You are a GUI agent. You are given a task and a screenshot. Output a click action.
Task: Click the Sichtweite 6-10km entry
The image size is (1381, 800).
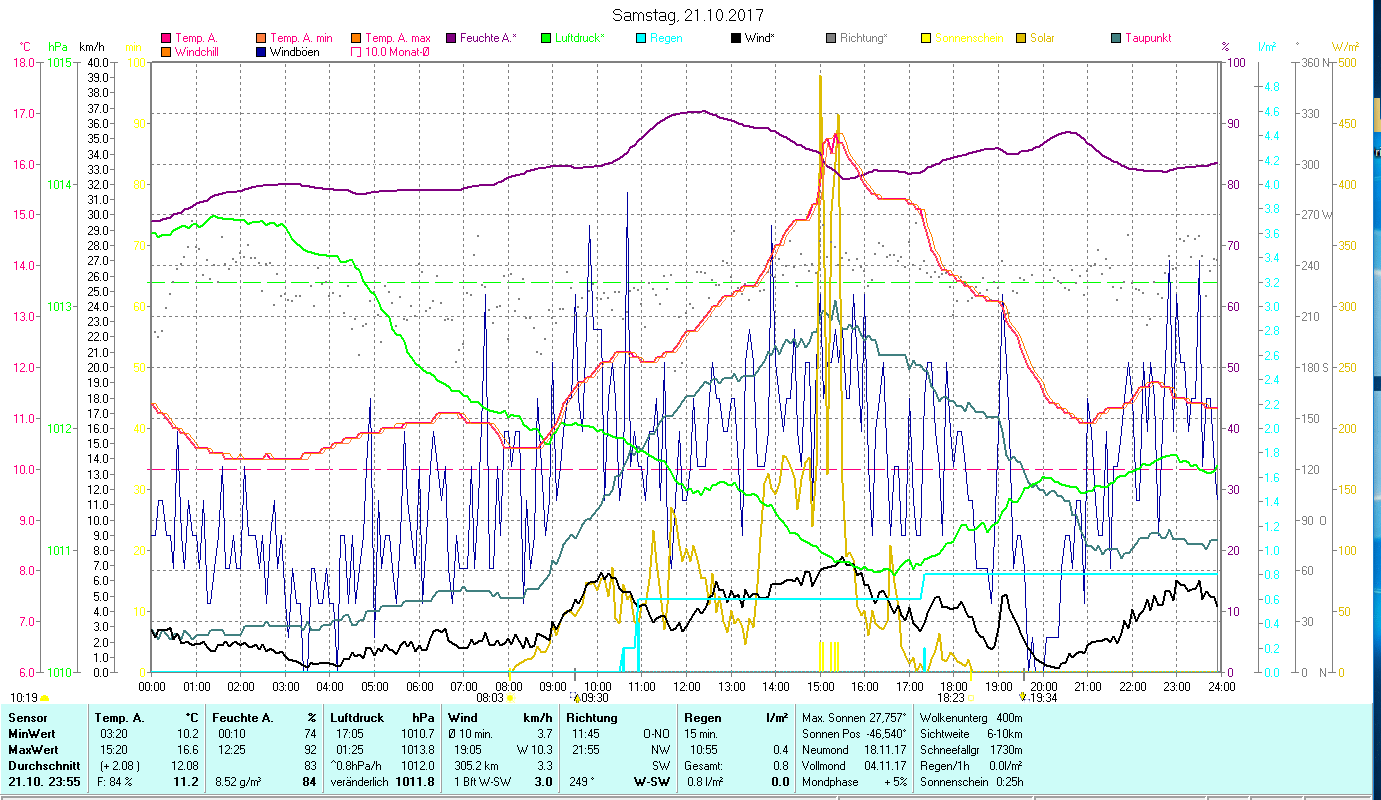(x=970, y=734)
